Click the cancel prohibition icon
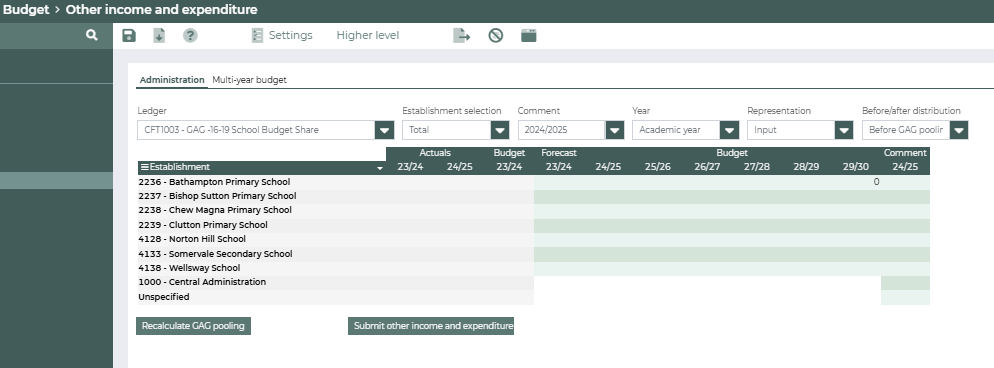The height and width of the screenshot is (368, 994). click(x=496, y=35)
